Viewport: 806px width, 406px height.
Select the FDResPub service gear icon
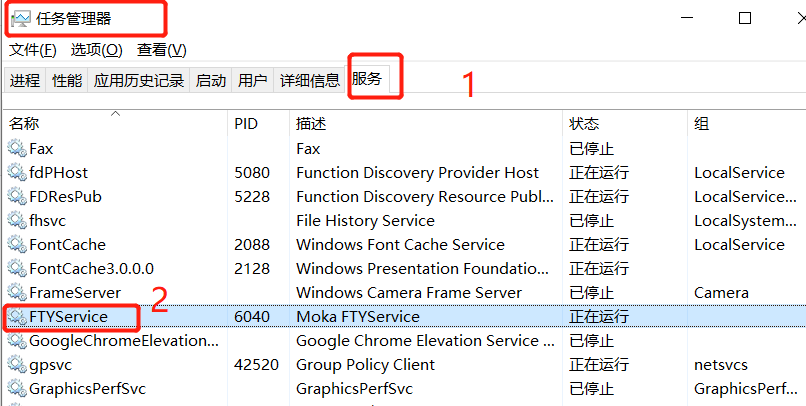point(17,196)
